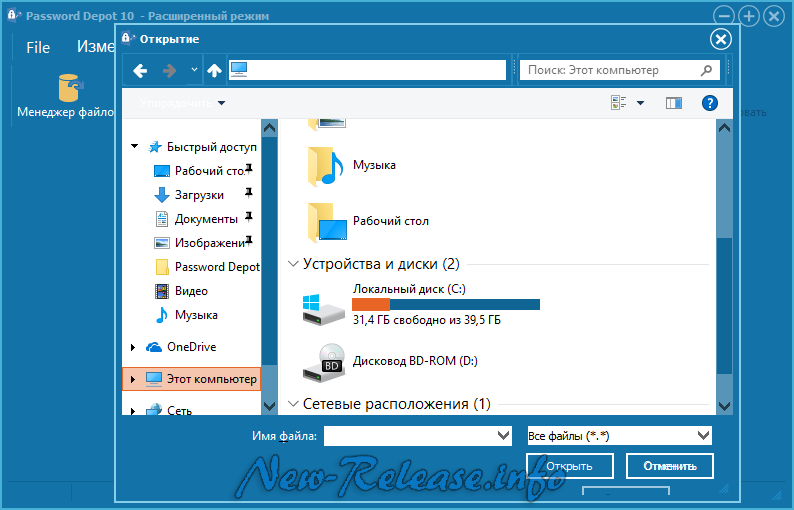Toggle the preview pane icon
The height and width of the screenshot is (510, 794).
673,103
